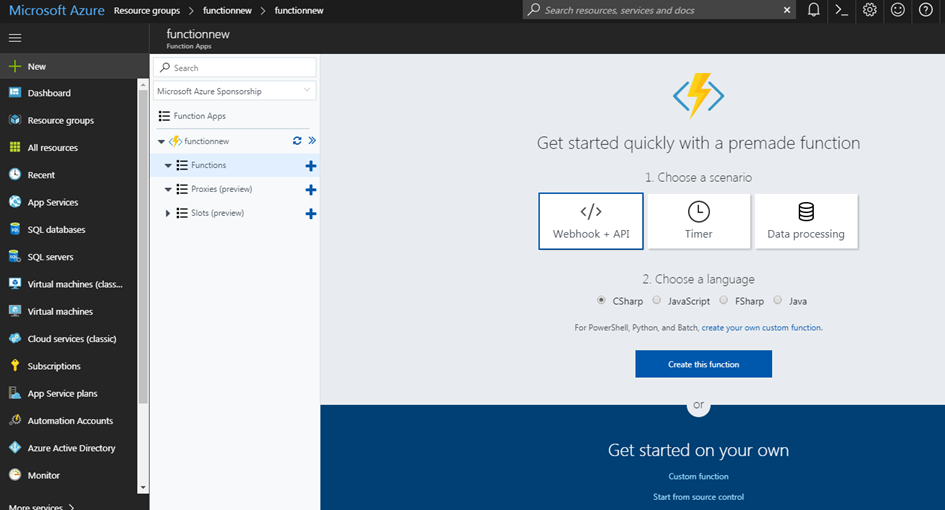The width and height of the screenshot is (945, 510).
Task: Click the Virtual machines (classic) icon
Action: coord(15,283)
